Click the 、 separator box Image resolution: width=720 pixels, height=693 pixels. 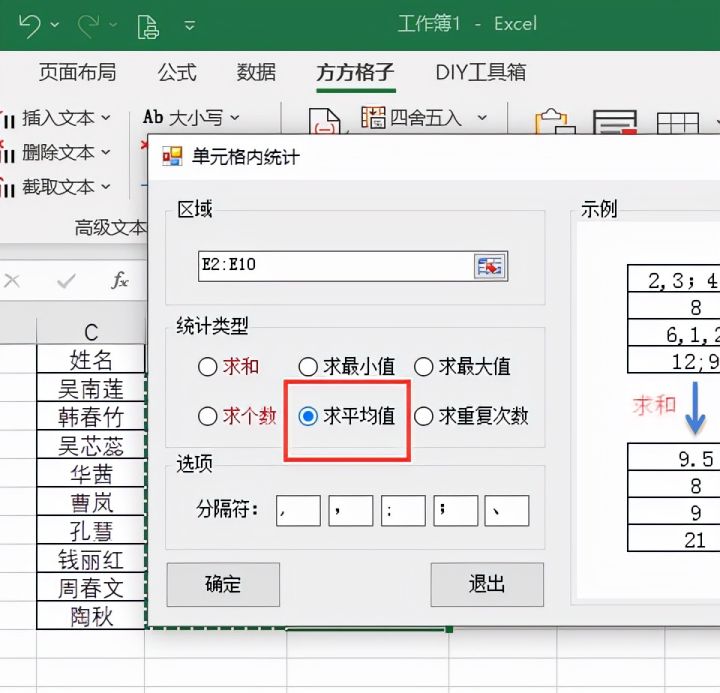[507, 510]
